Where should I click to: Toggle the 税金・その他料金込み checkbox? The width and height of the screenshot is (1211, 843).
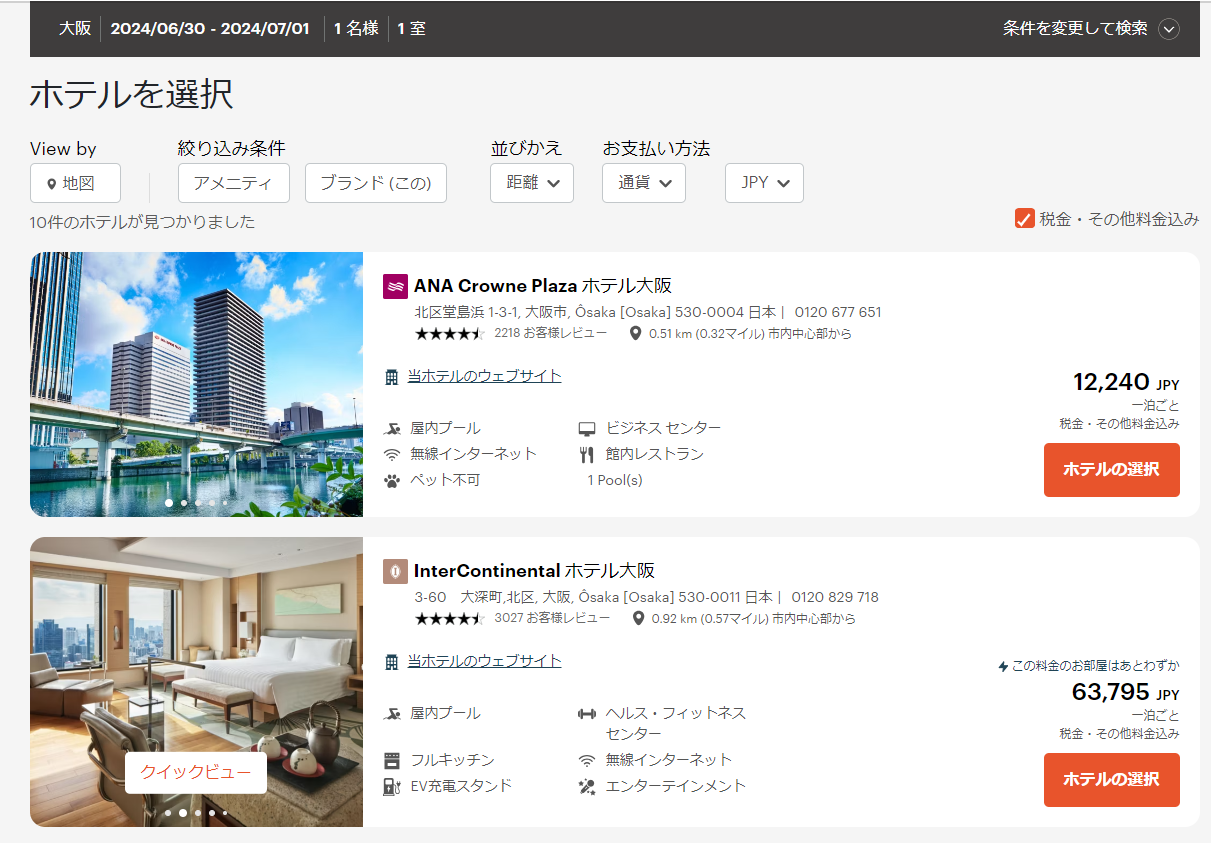tap(1024, 219)
